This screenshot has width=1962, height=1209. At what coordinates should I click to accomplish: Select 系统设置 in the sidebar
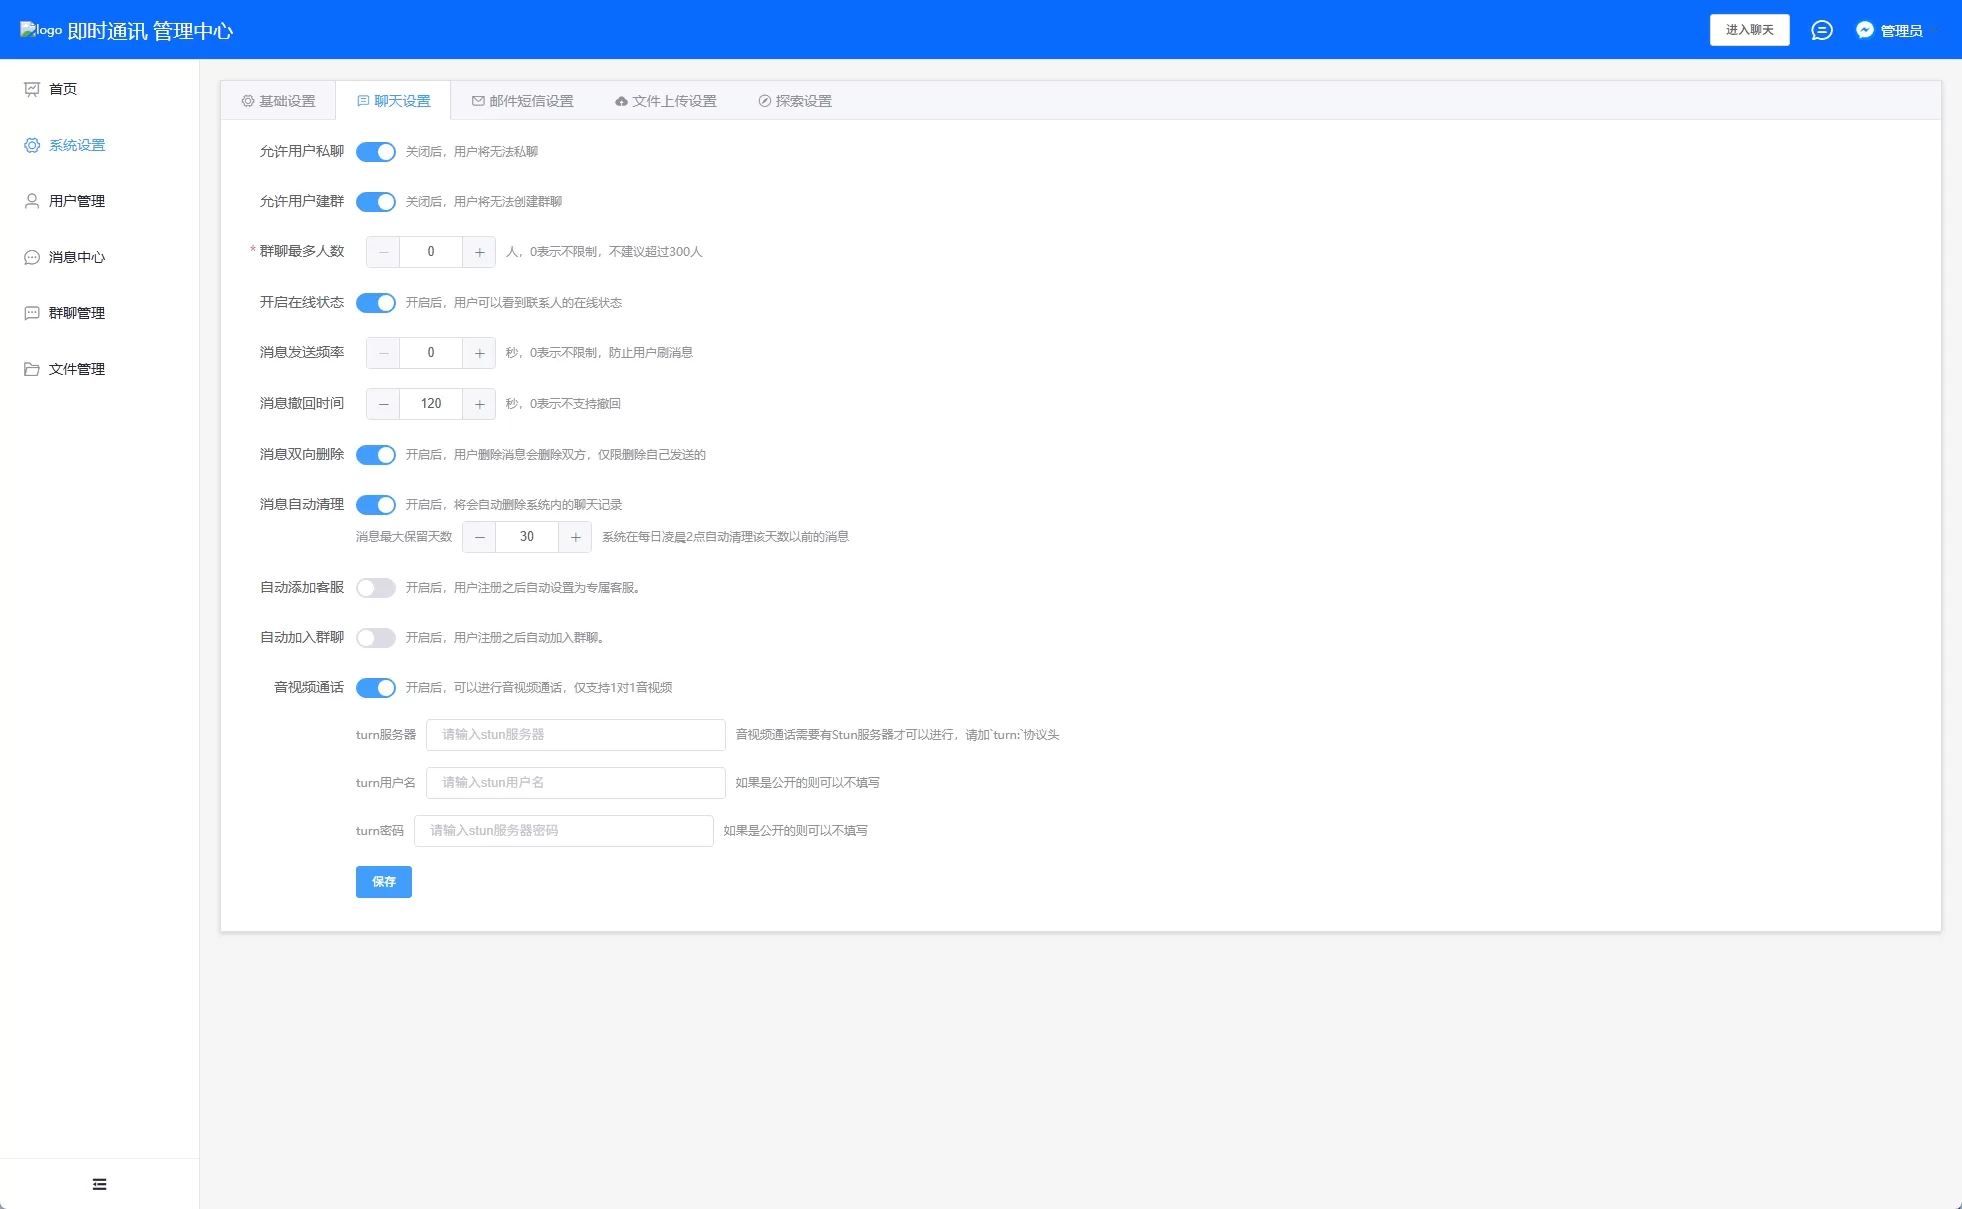(x=75, y=145)
